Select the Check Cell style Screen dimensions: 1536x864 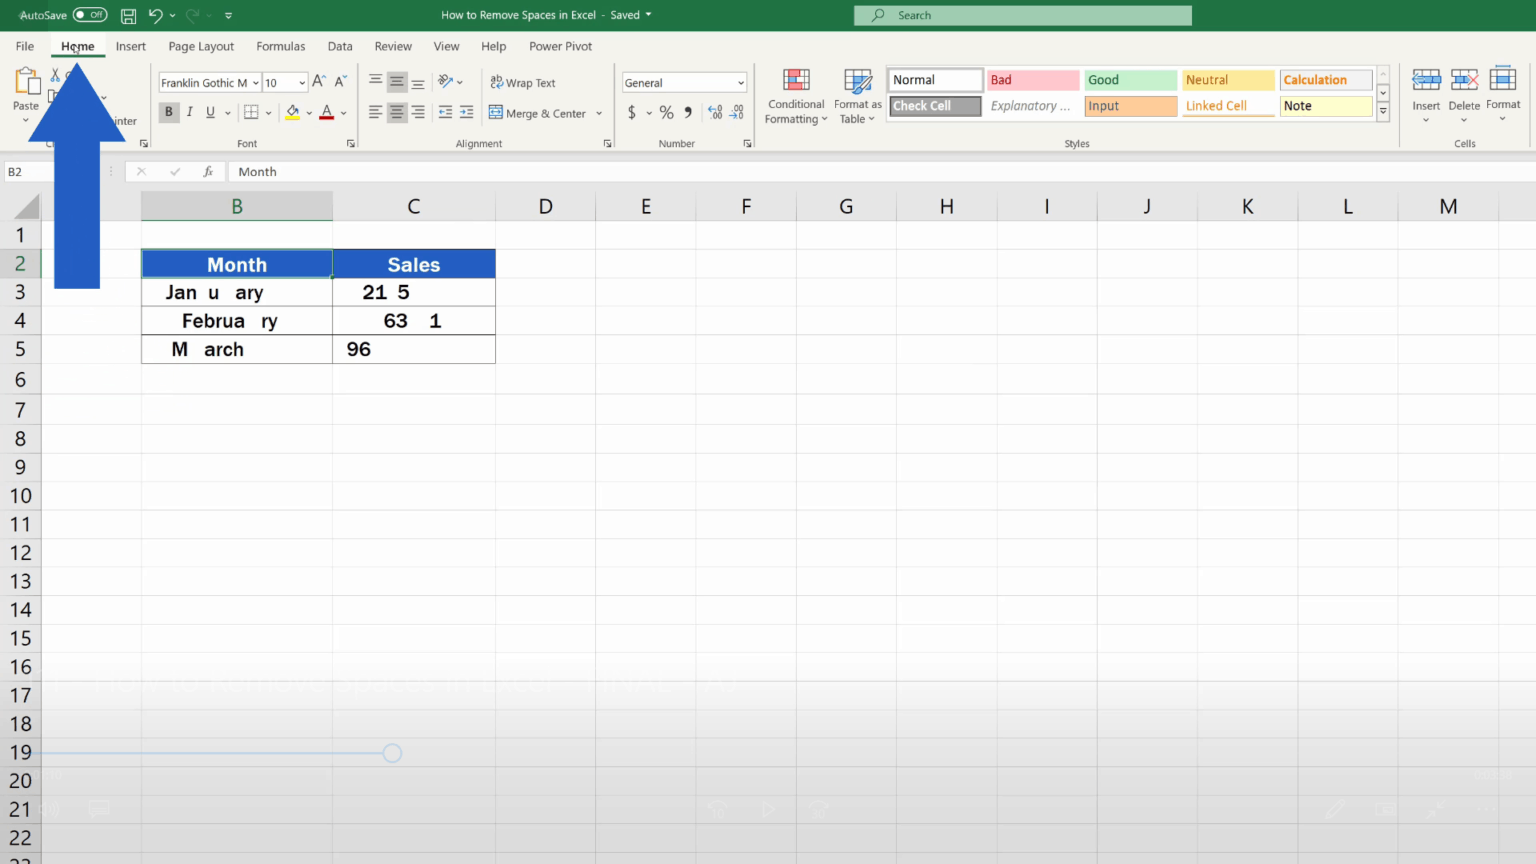click(x=933, y=105)
